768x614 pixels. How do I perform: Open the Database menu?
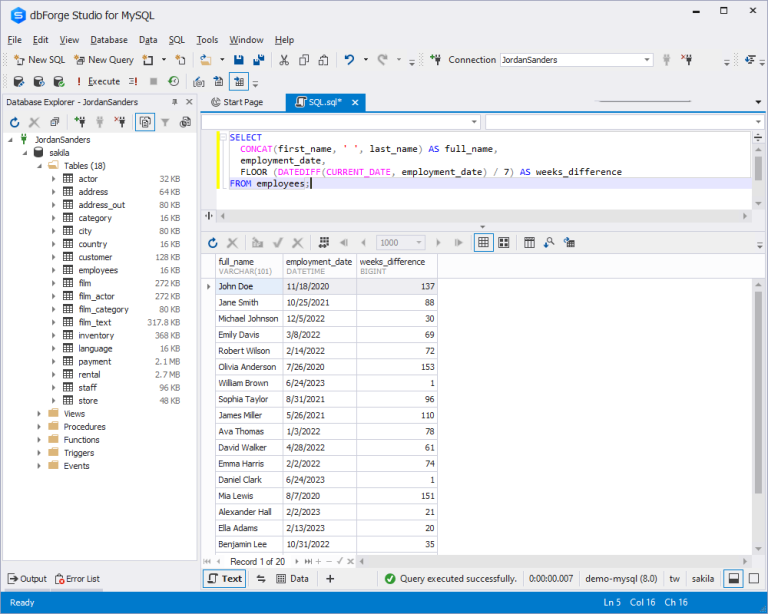click(x=108, y=40)
